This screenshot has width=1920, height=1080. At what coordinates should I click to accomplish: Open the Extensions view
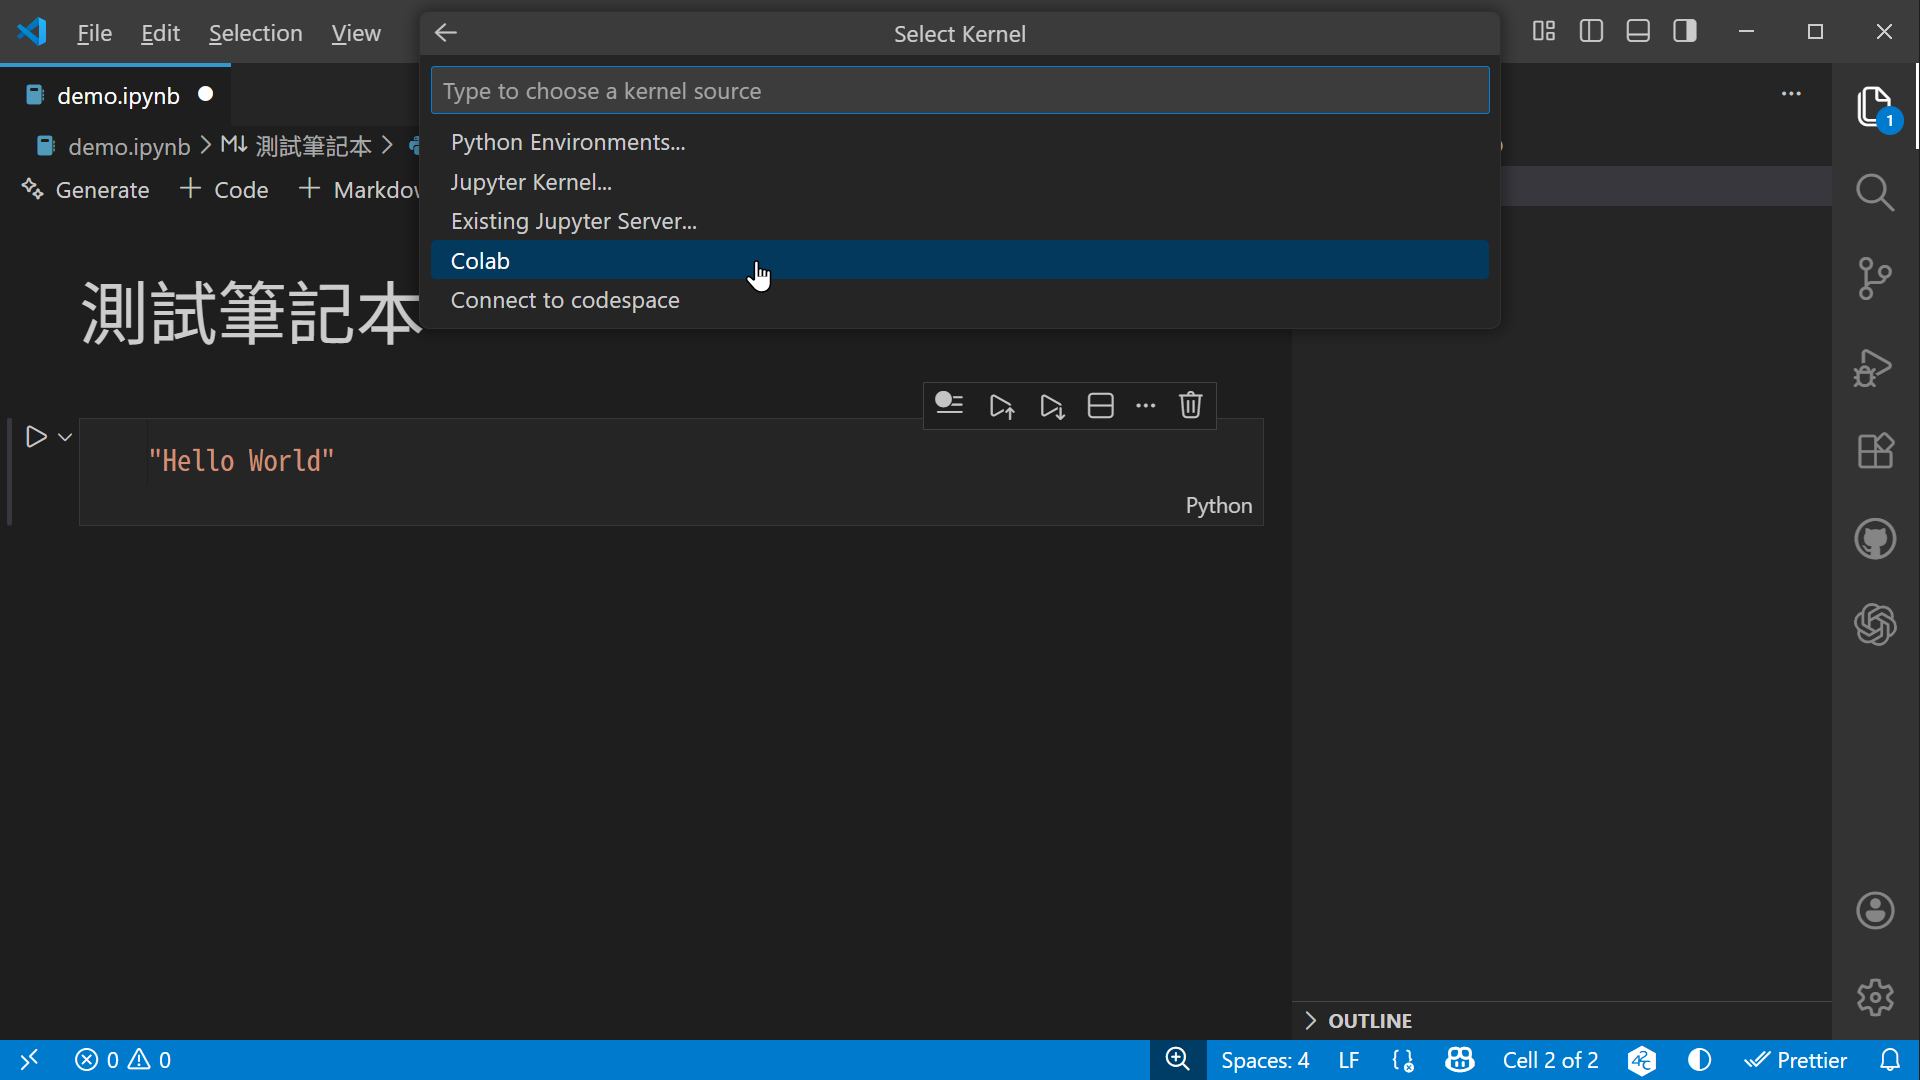1875,451
